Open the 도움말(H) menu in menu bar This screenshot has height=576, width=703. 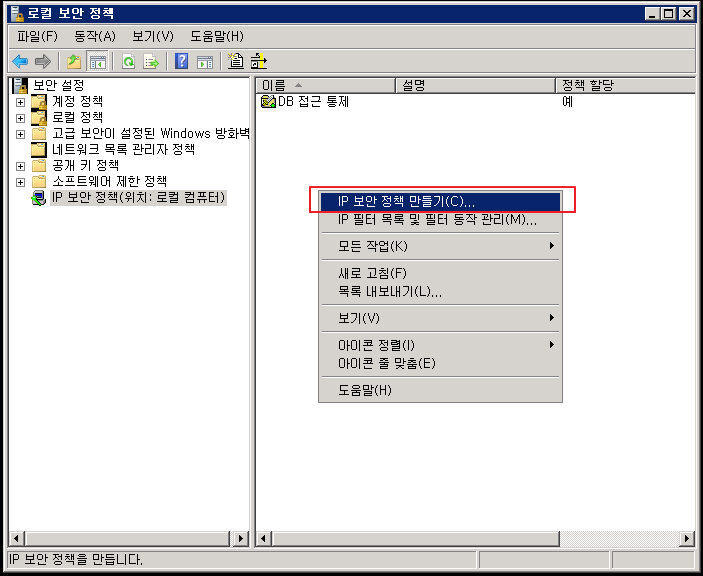coord(217,36)
